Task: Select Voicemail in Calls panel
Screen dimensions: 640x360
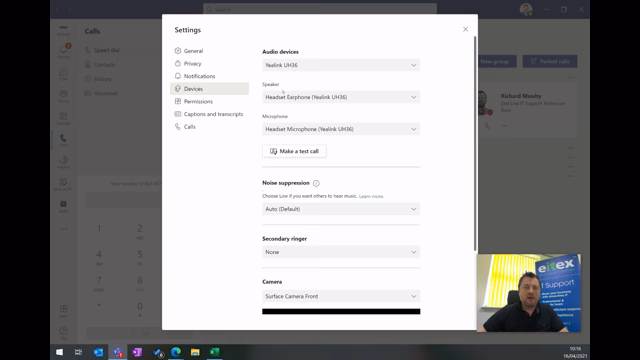Action: (101, 93)
